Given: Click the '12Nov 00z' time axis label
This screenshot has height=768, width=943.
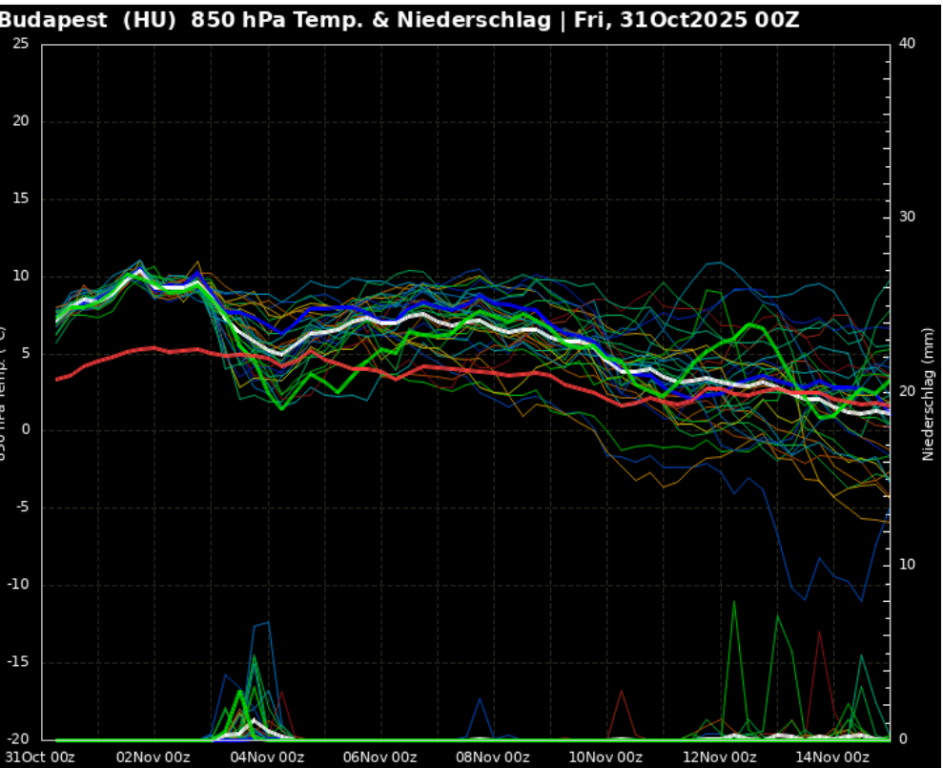Looking at the screenshot, I should pyautogui.click(x=718, y=757).
